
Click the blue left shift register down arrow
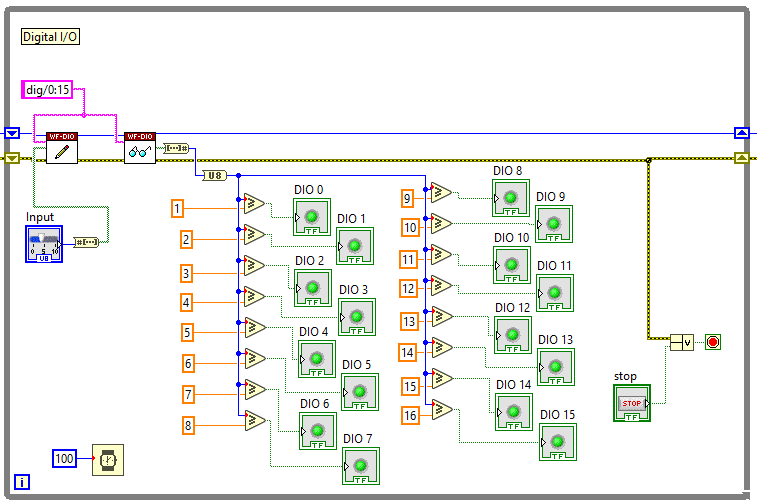pos(12,133)
